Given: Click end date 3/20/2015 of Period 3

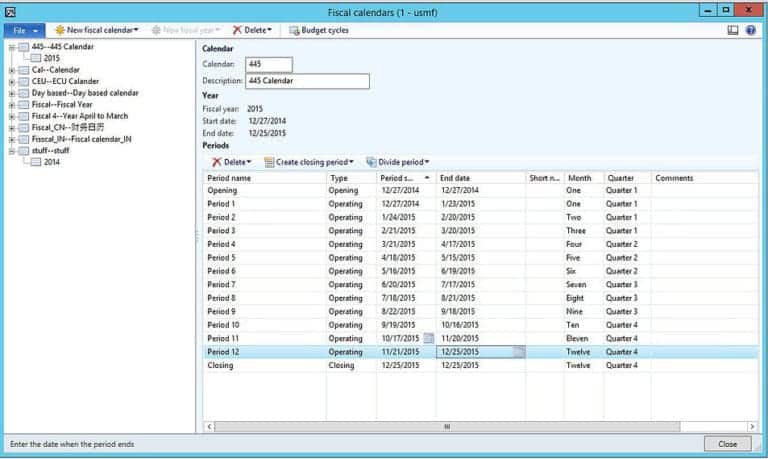Looking at the screenshot, I should tap(458, 231).
